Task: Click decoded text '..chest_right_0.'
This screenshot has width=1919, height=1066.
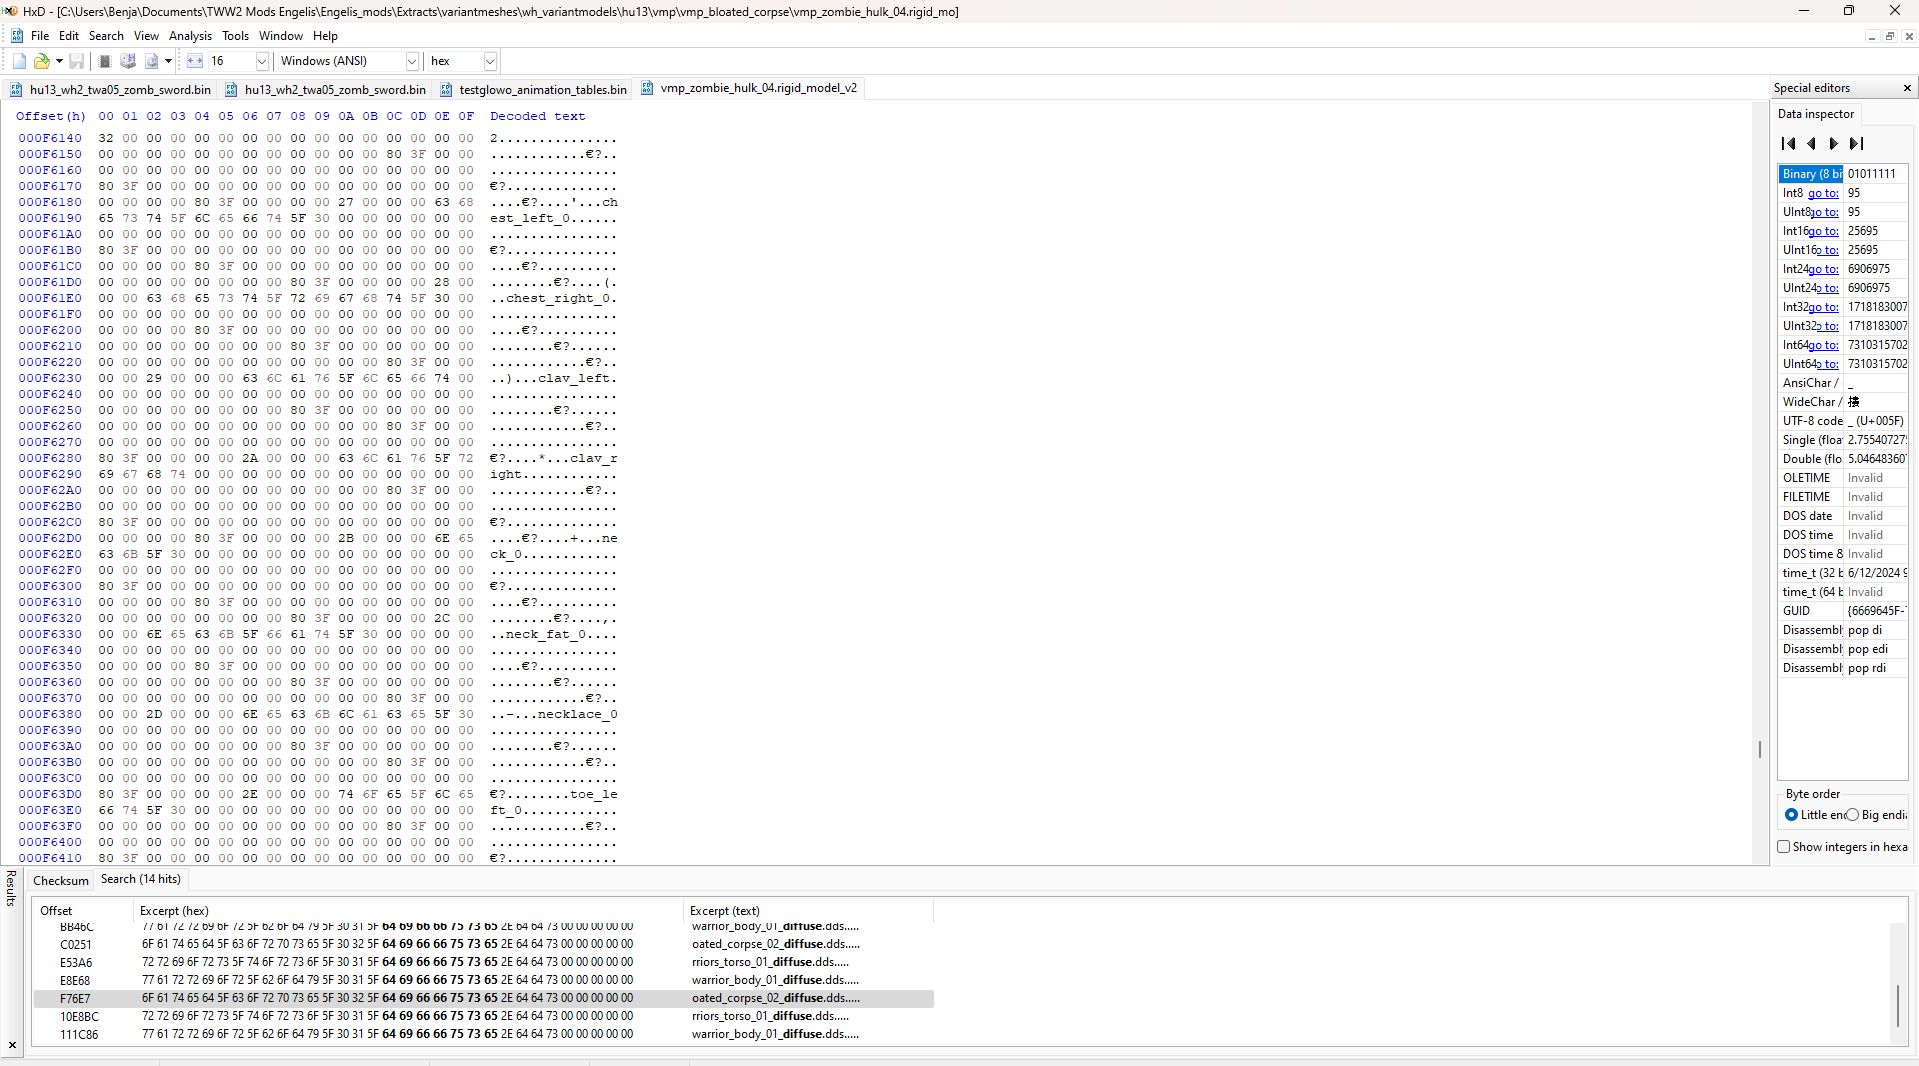Action: [553, 298]
